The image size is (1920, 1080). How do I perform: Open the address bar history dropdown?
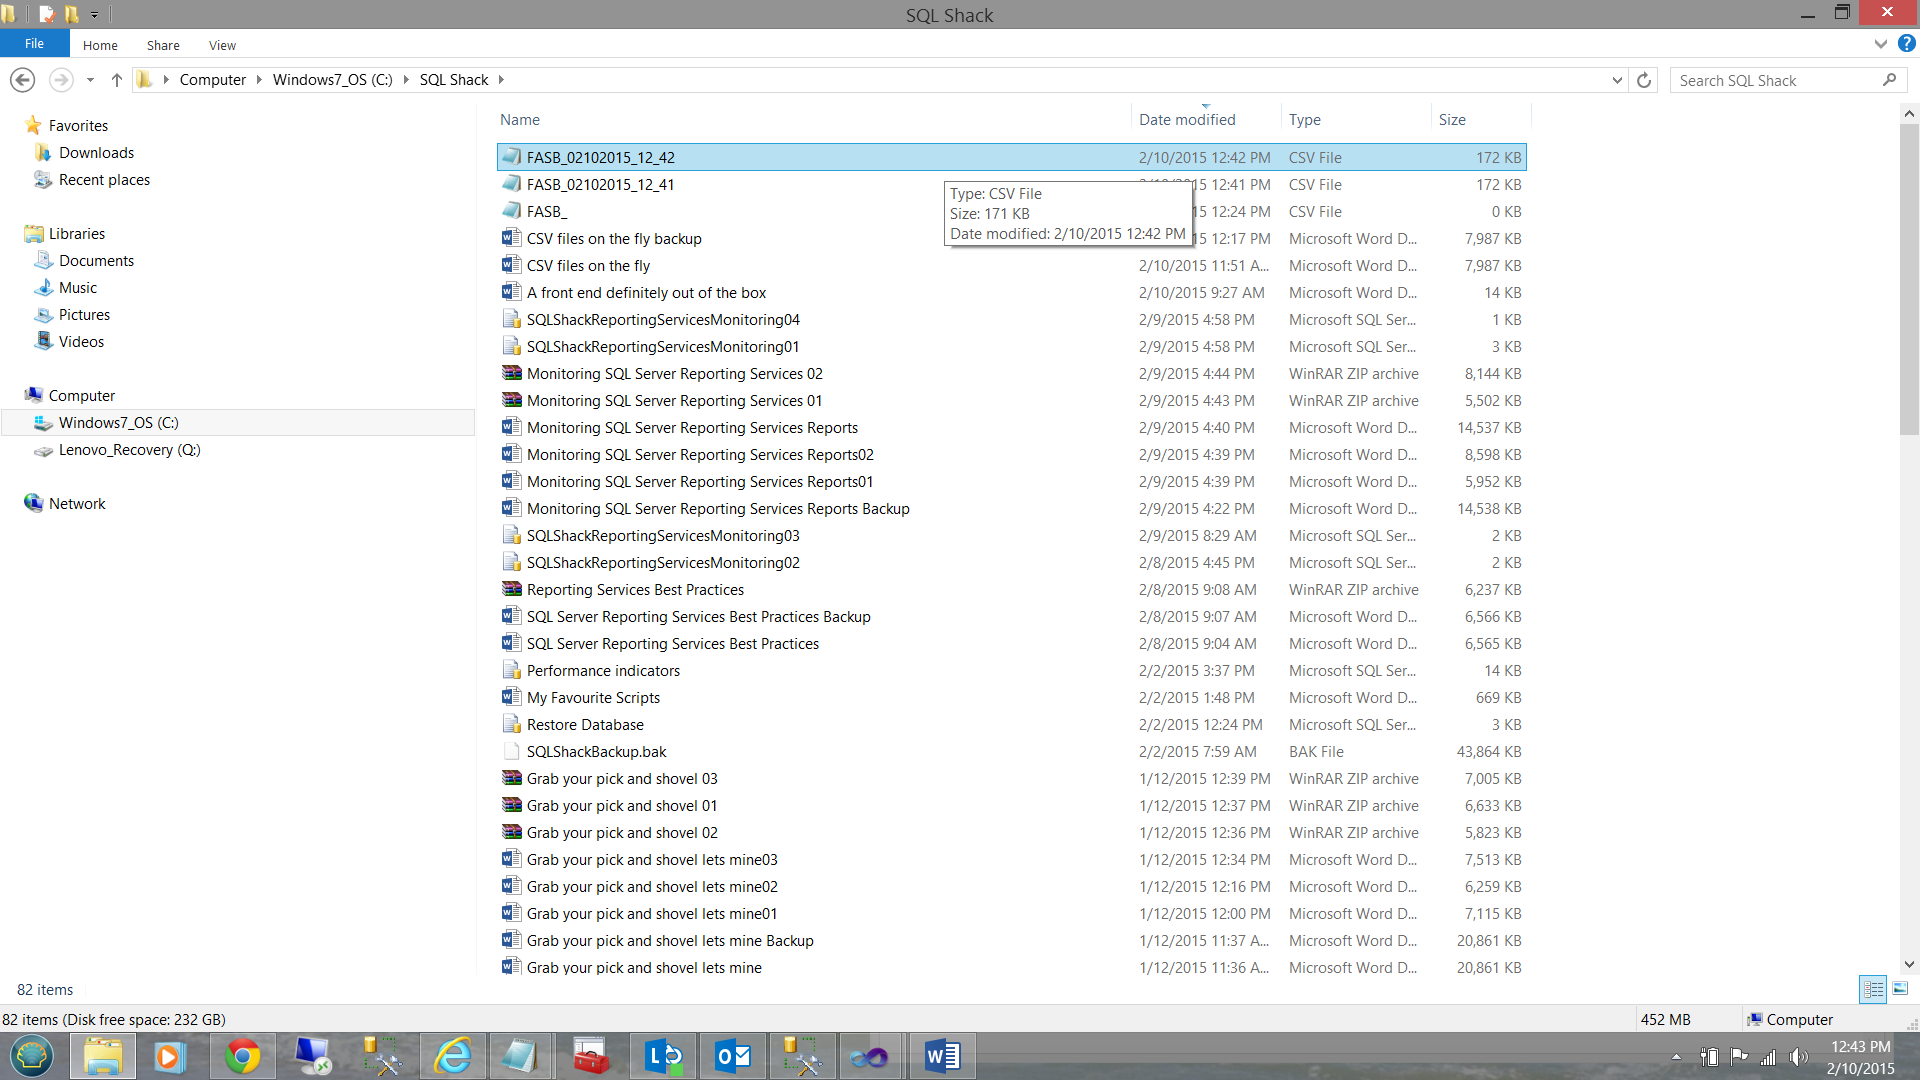[1617, 80]
